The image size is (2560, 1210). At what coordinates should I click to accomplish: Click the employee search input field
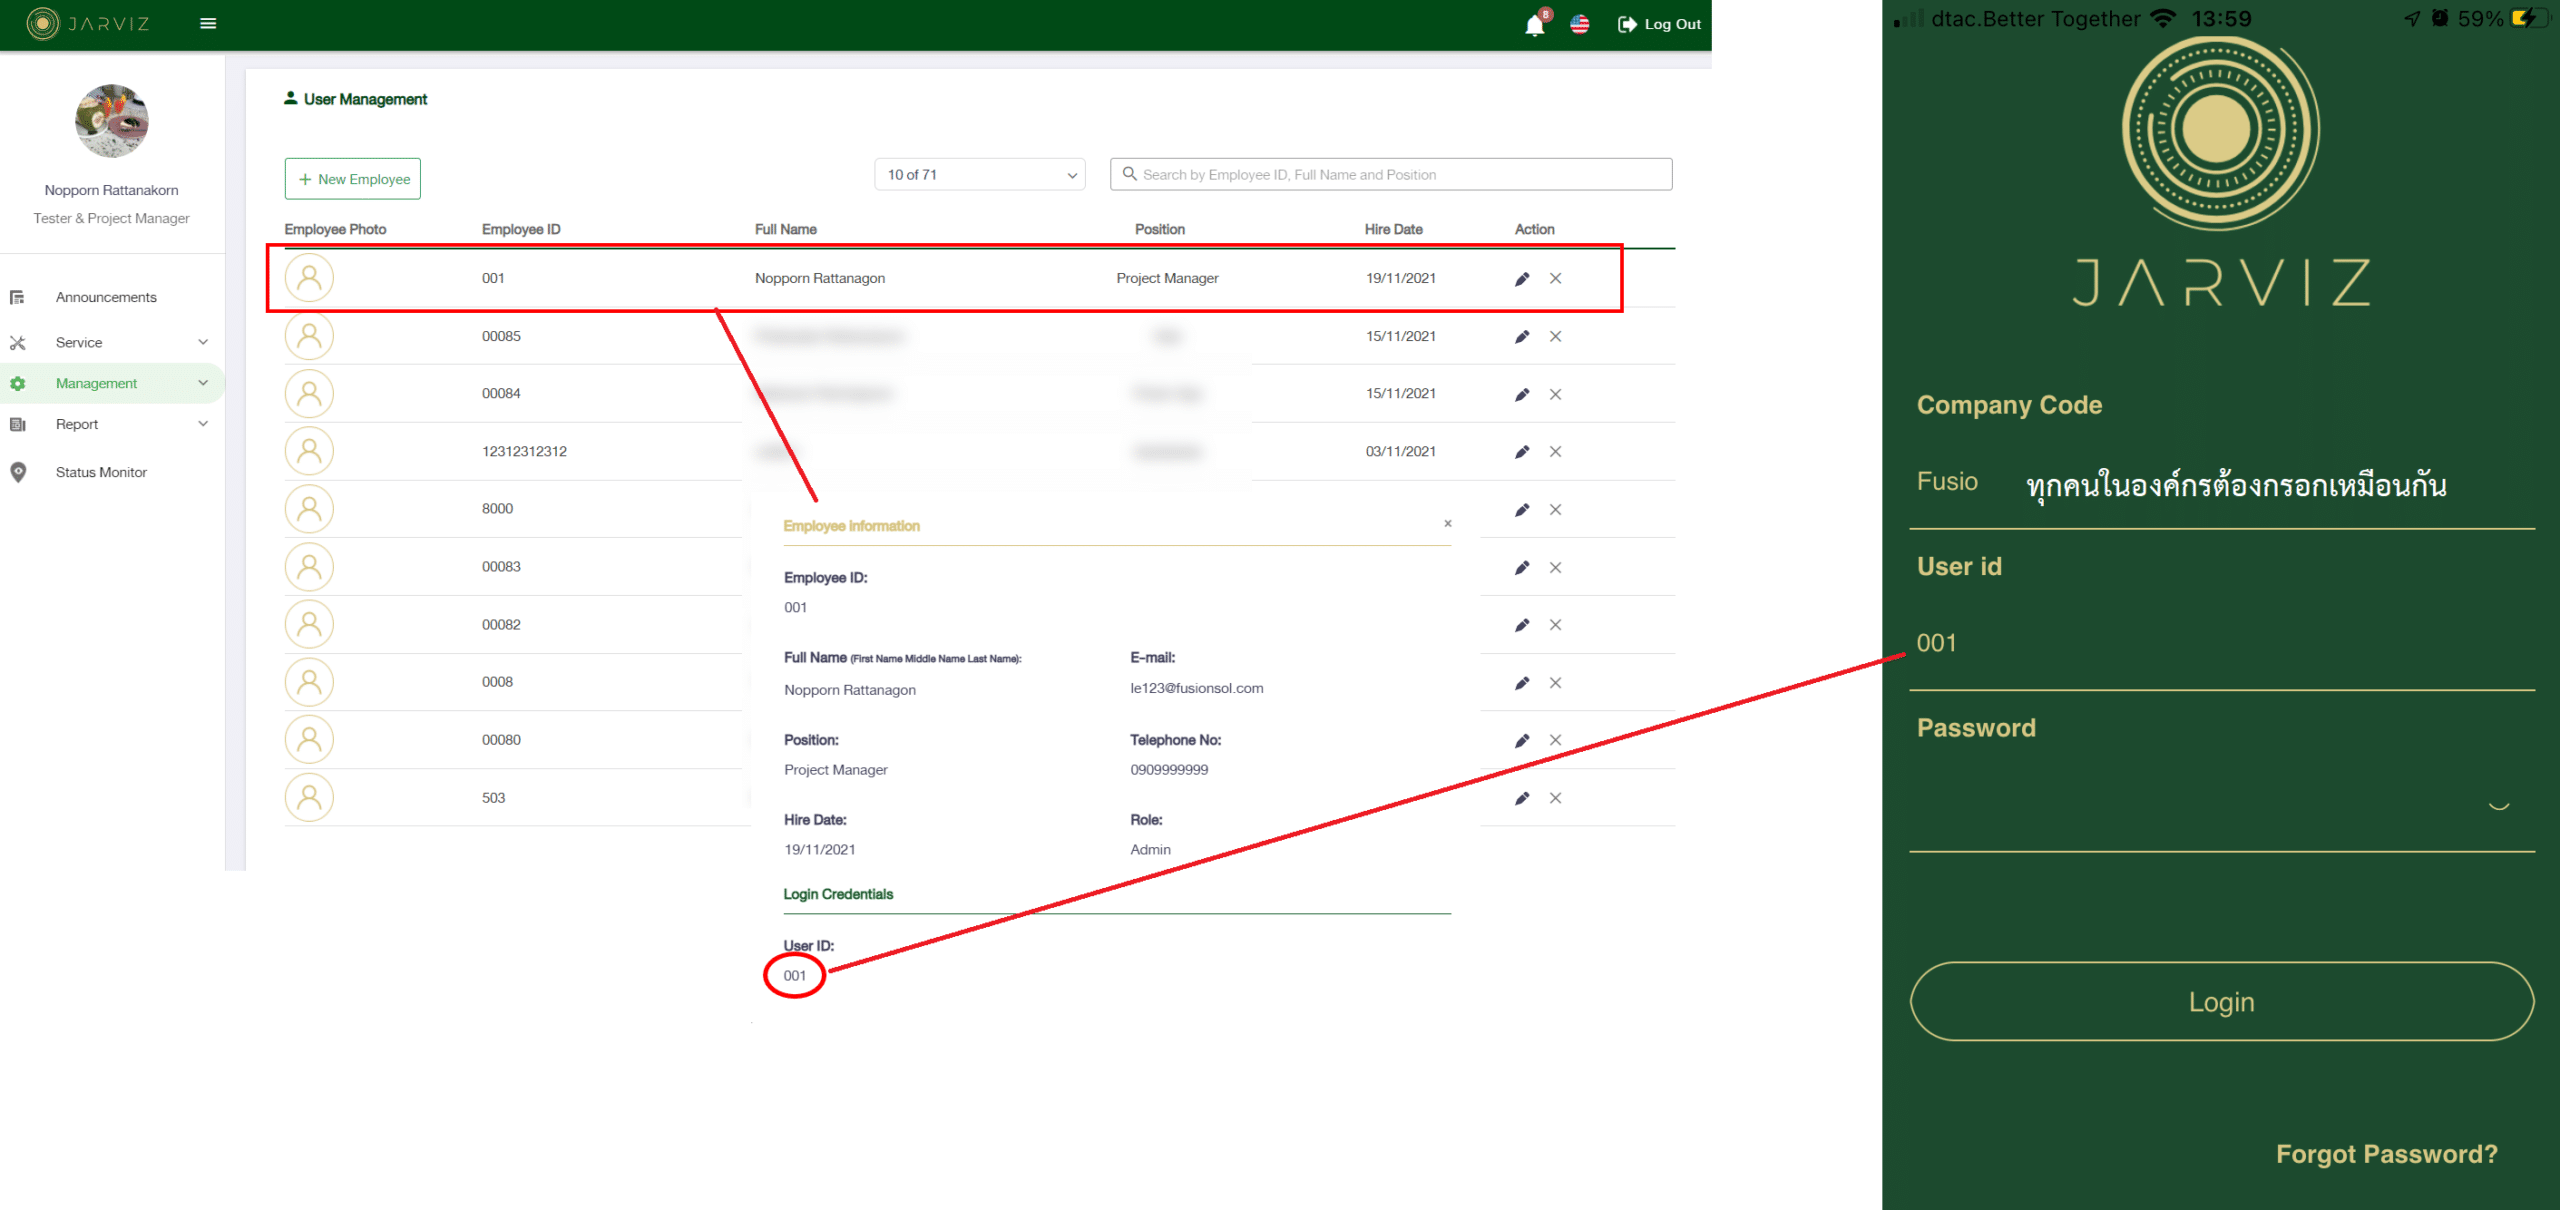tap(1400, 175)
